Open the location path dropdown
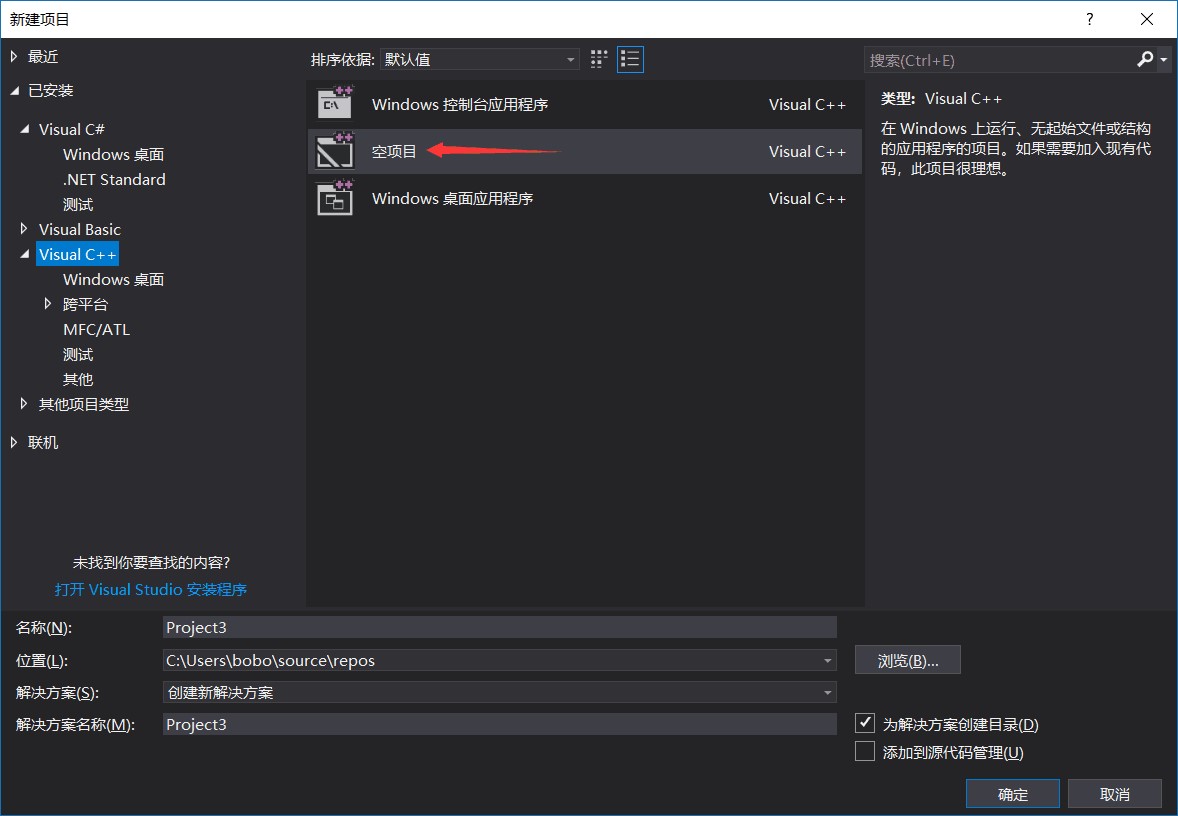Viewport: 1178px width, 816px height. [x=827, y=660]
